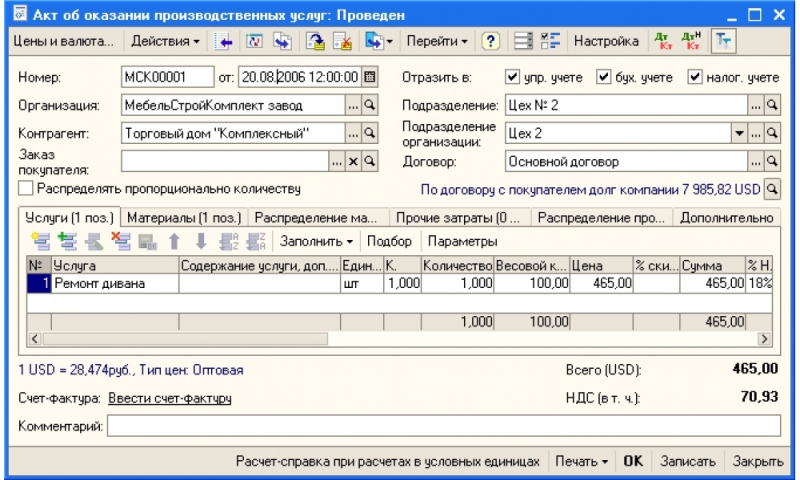Open the Дополнительно tab
The width and height of the screenshot is (800, 480).
(x=724, y=216)
